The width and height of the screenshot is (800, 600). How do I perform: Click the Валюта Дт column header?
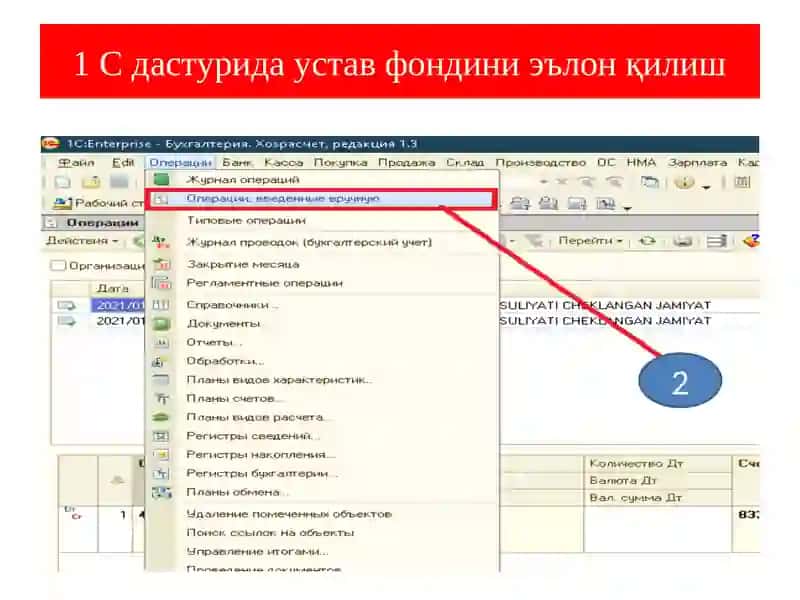click(x=658, y=481)
